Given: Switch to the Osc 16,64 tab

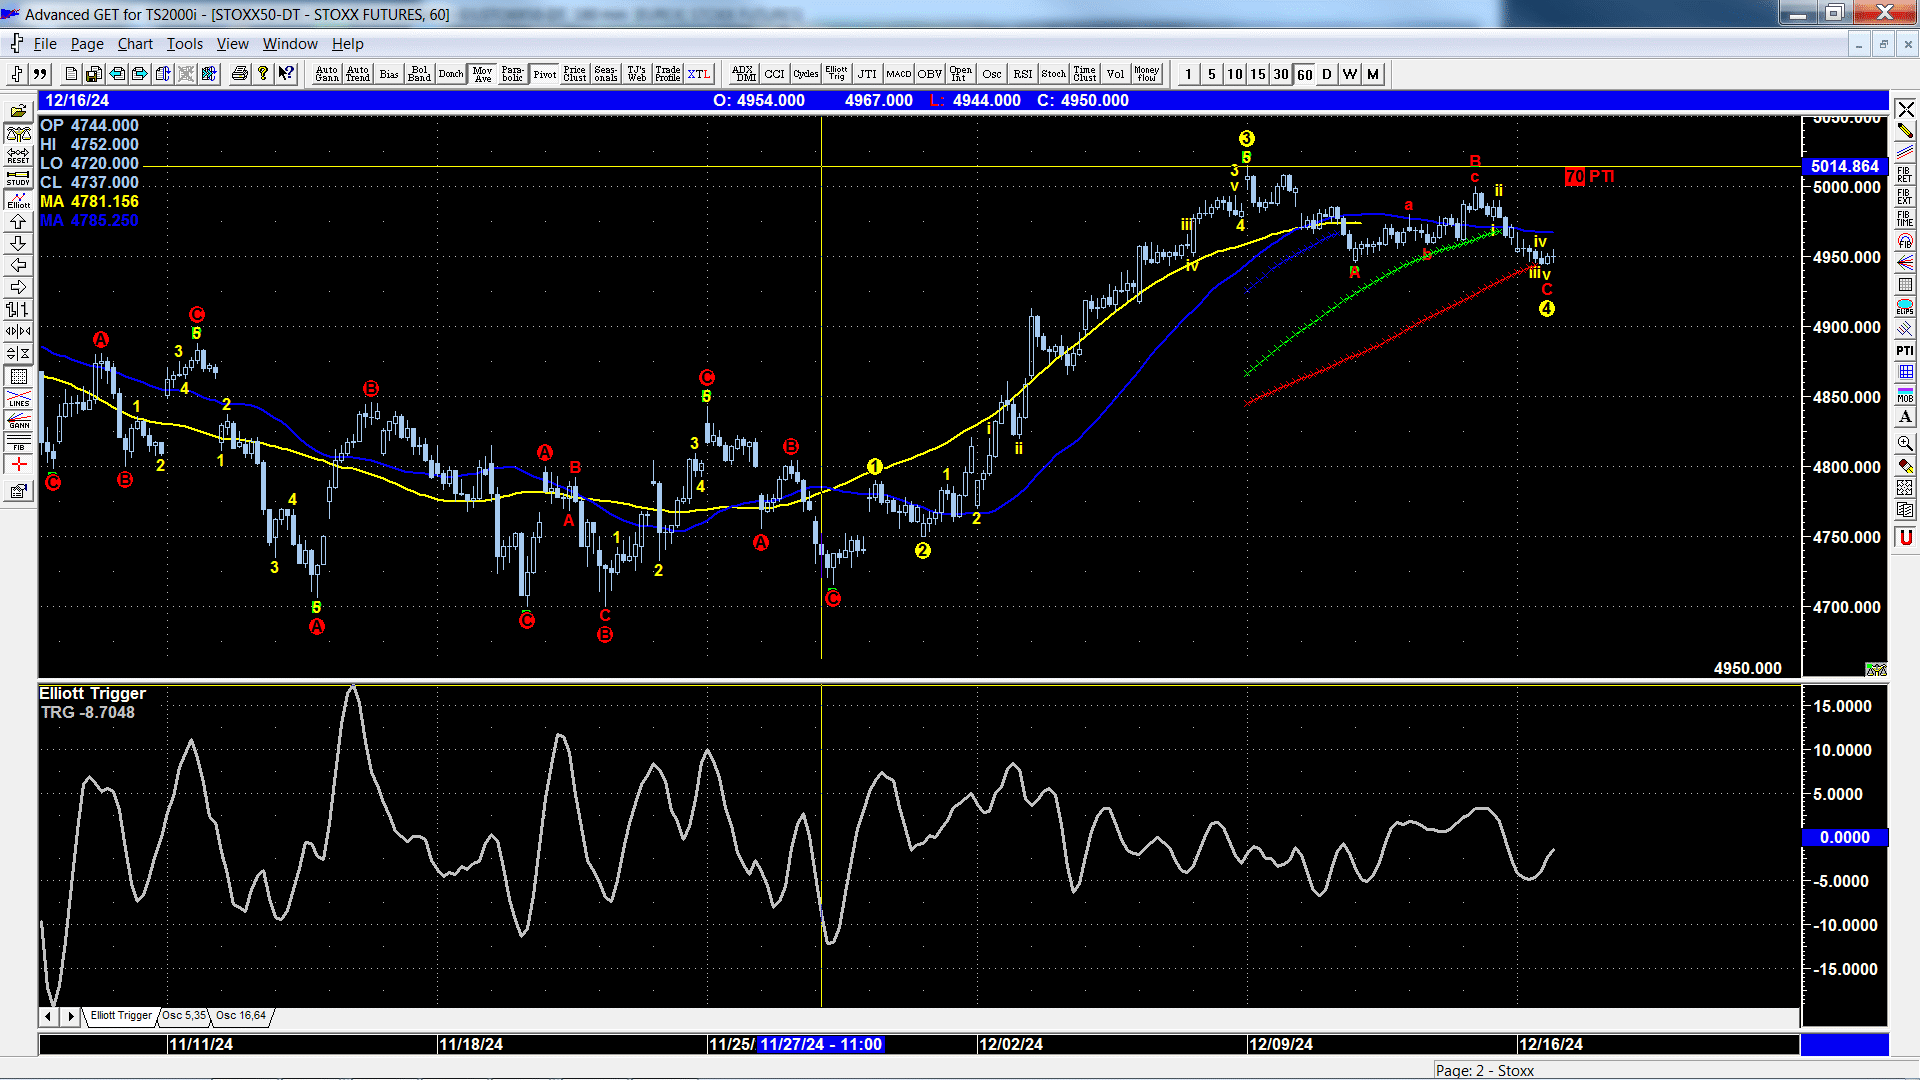Looking at the screenshot, I should pos(241,1015).
